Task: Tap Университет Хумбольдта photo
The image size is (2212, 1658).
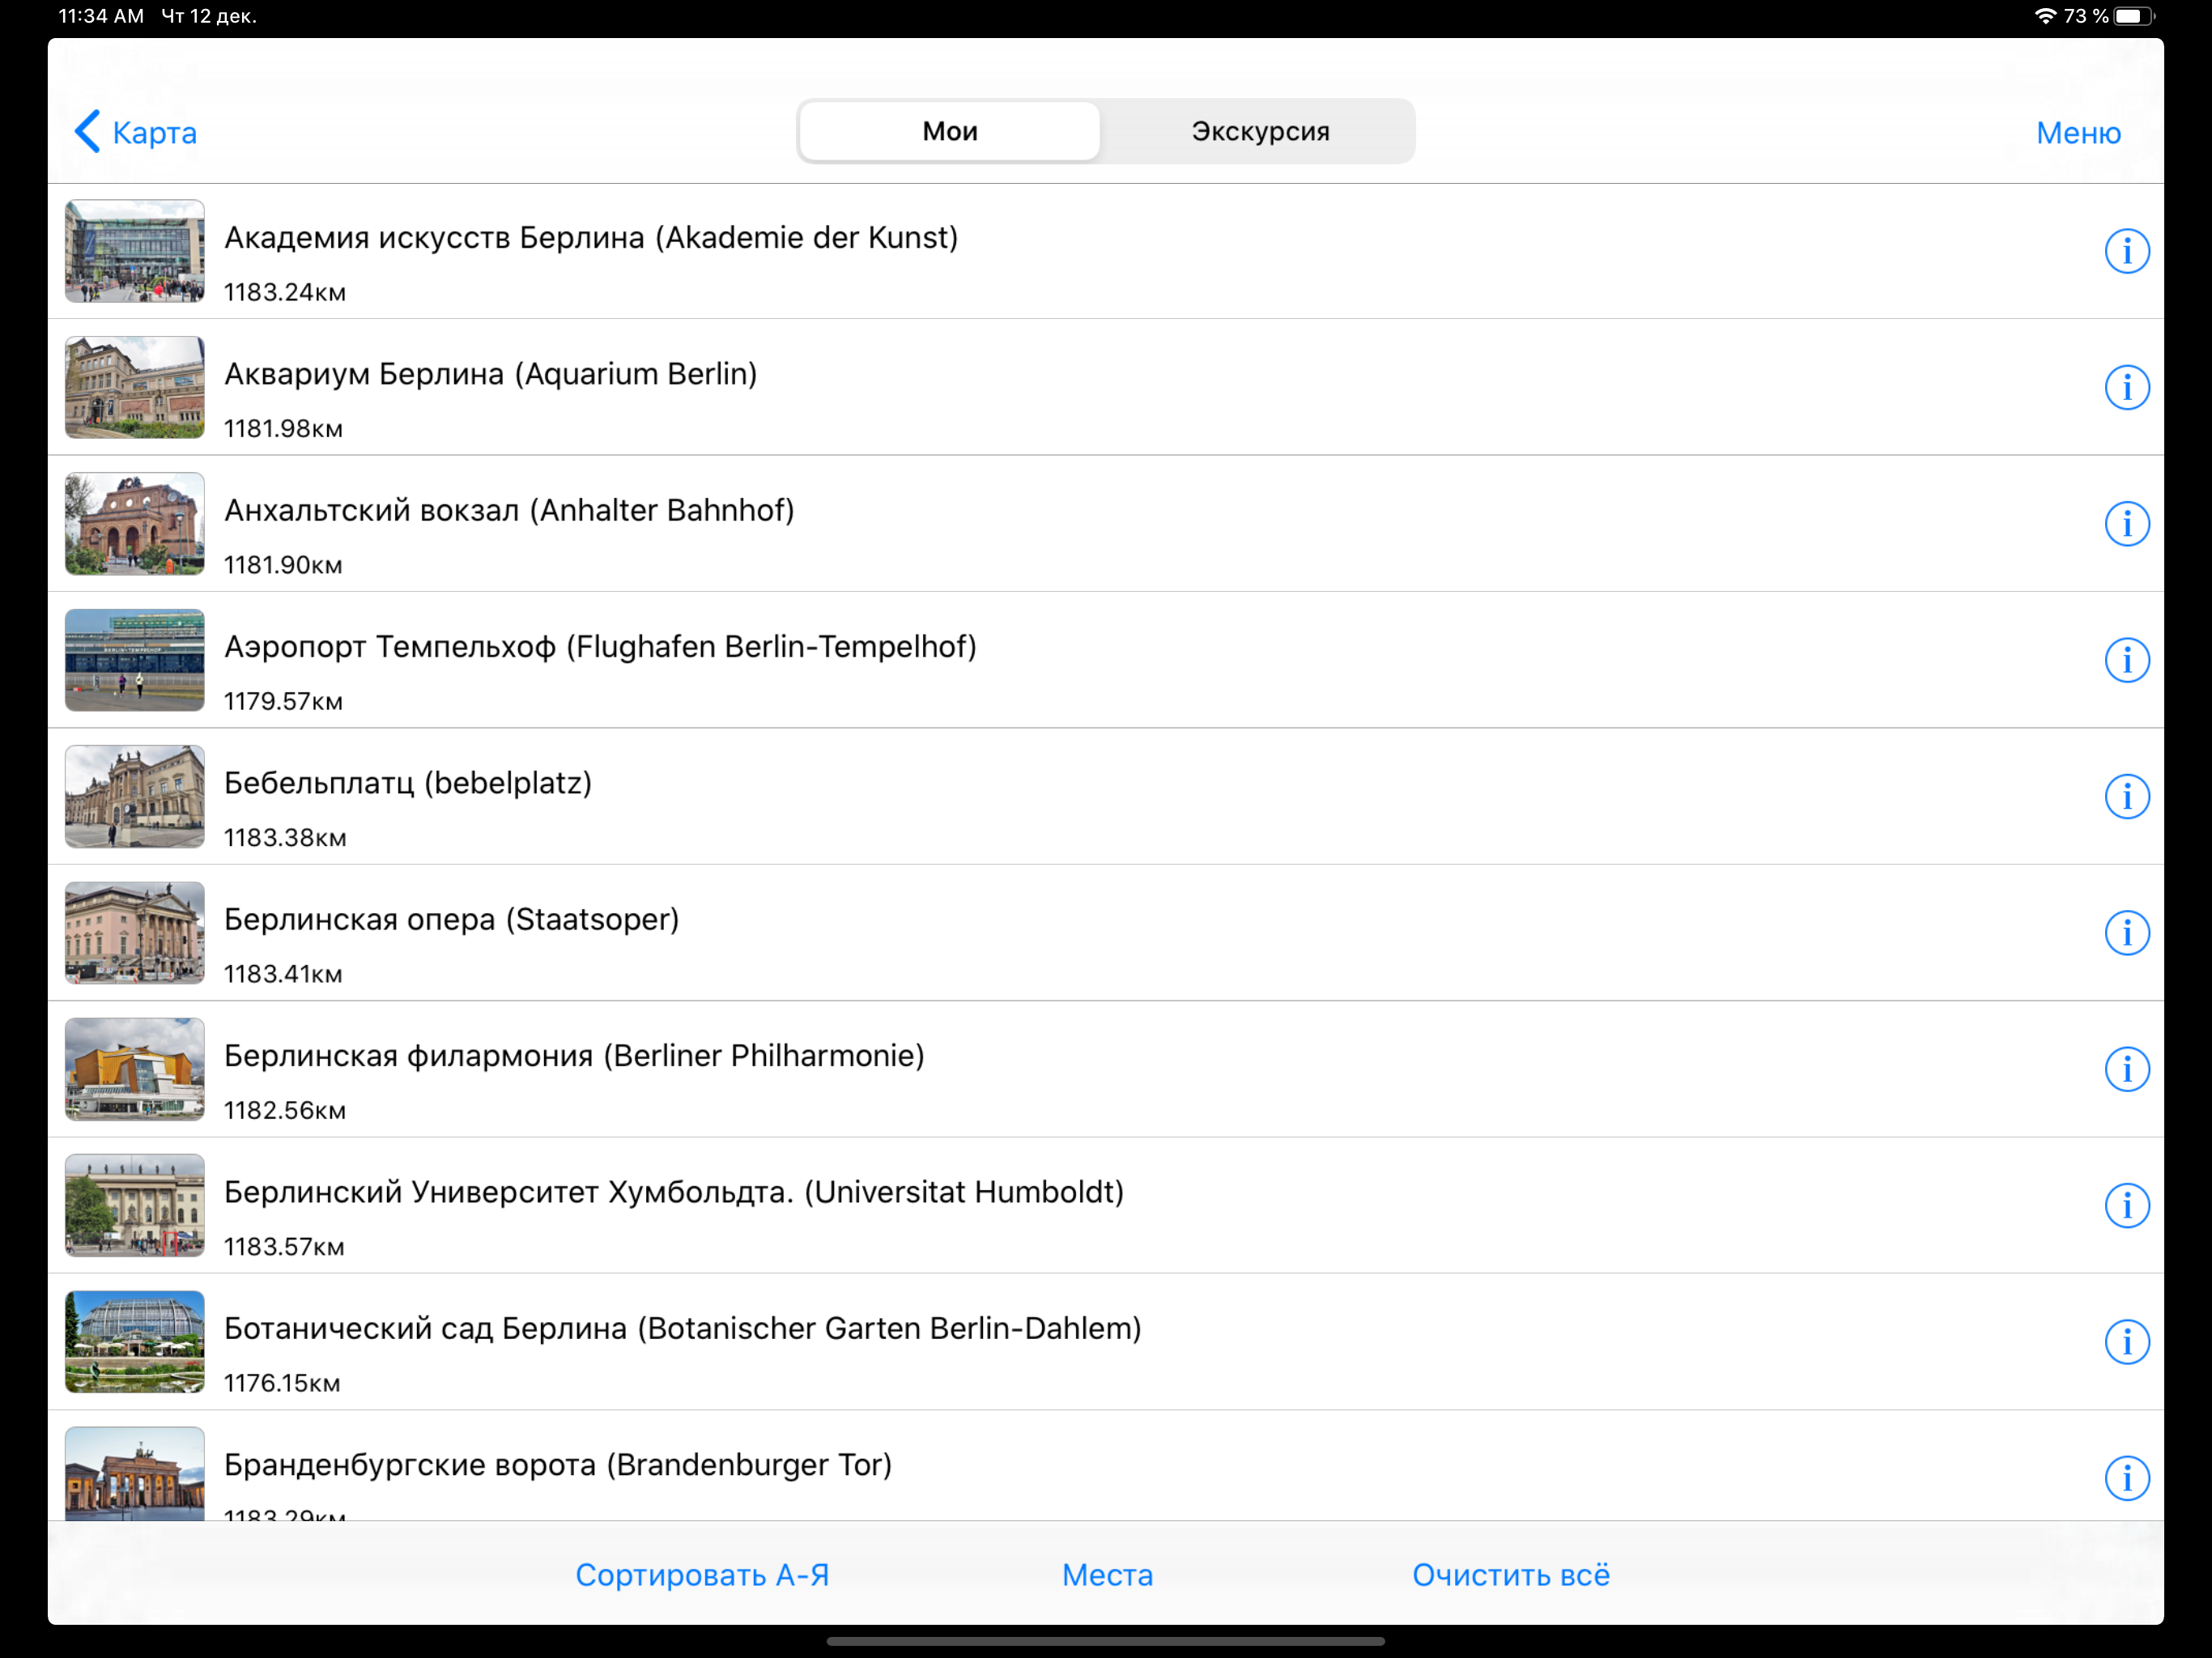Action: click(x=135, y=1206)
